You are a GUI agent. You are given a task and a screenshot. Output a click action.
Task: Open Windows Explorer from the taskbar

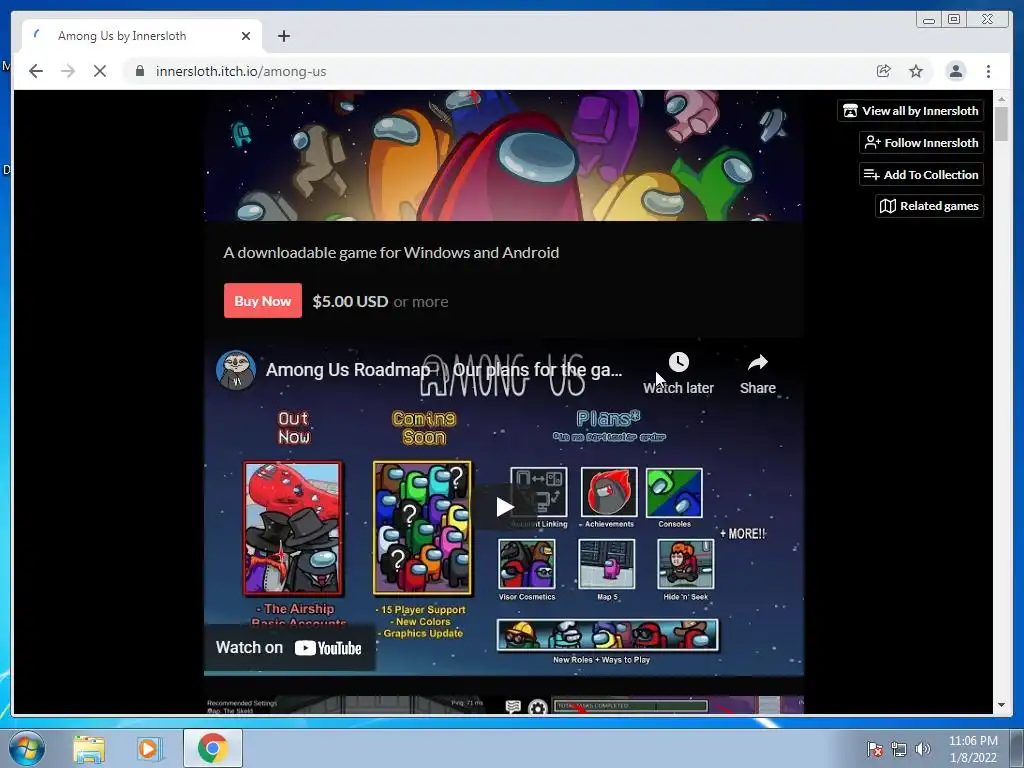click(x=89, y=749)
